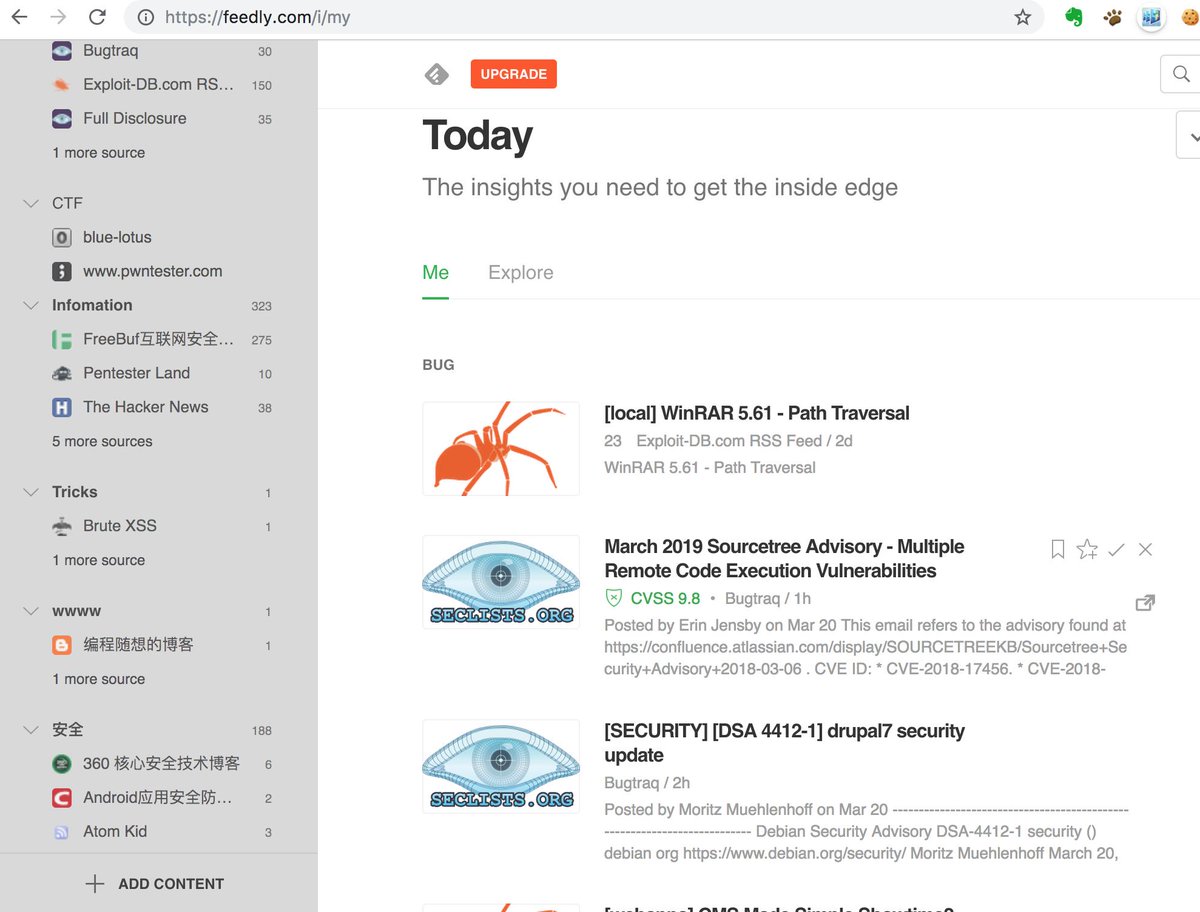The width and height of the screenshot is (1200, 912).
Task: Click the plus icon beside ADD CONTENT
Action: coord(95,884)
